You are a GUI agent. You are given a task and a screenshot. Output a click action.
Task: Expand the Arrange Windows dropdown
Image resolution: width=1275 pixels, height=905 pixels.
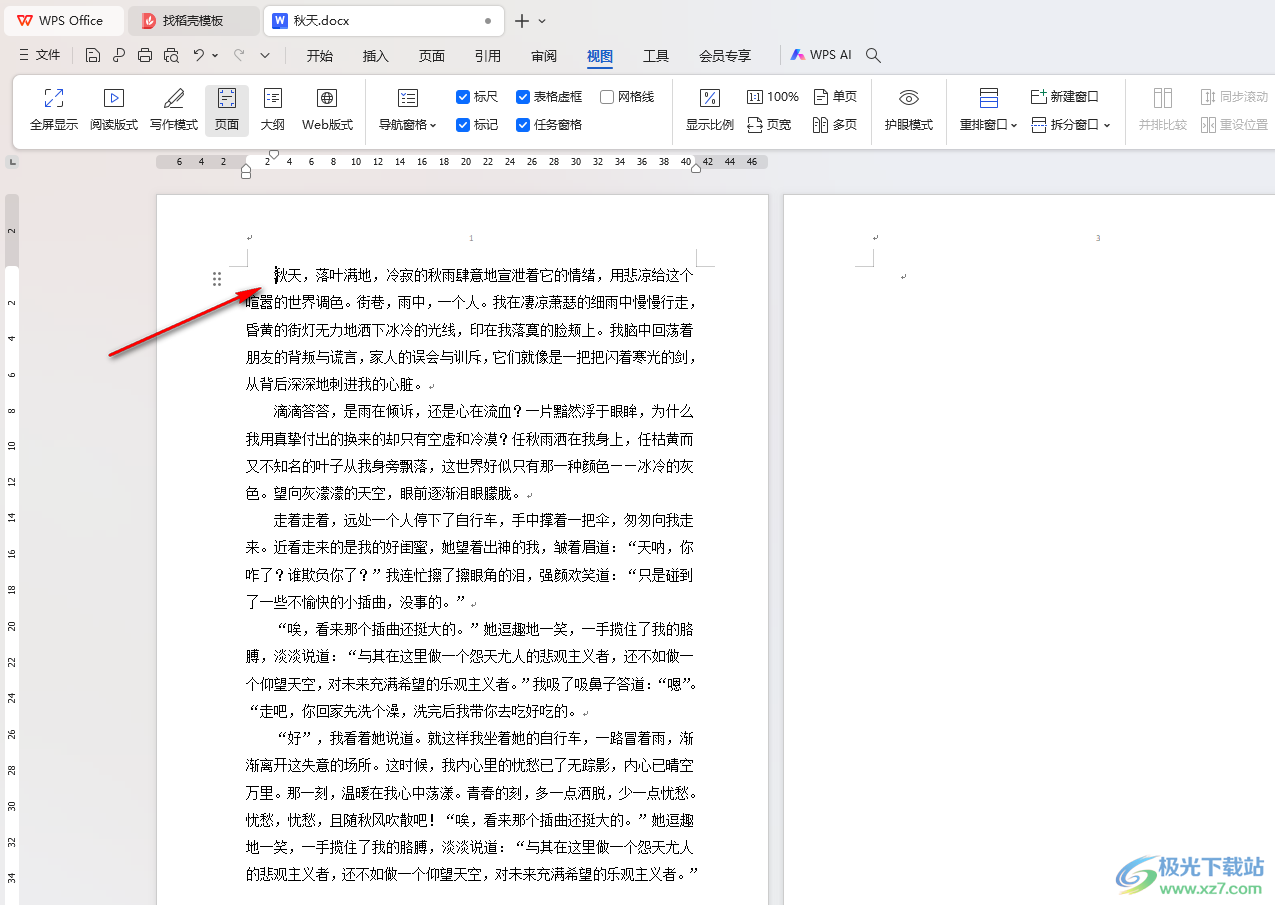click(x=988, y=125)
